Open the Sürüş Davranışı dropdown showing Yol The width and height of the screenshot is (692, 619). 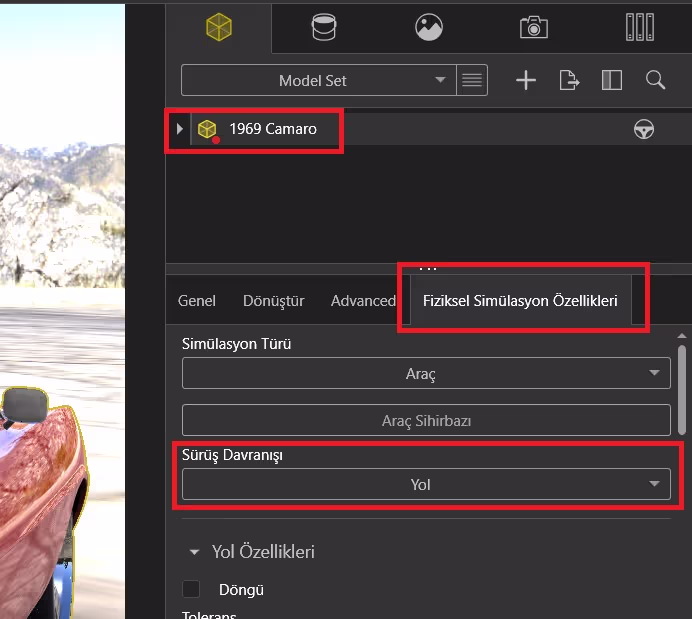point(426,484)
